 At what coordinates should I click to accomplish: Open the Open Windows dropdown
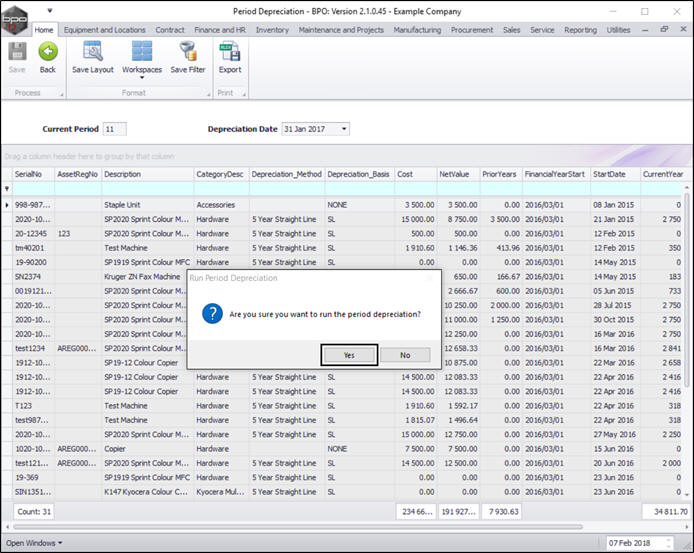click(34, 543)
